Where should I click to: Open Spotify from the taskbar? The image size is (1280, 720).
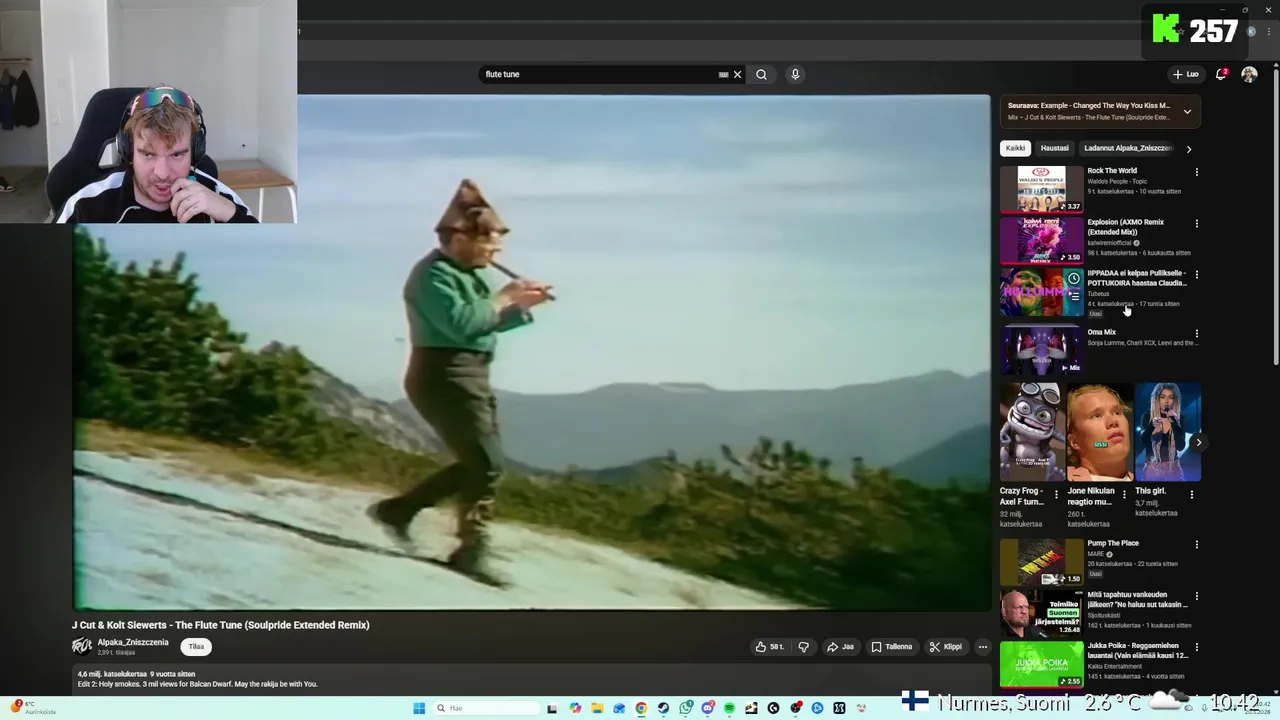(x=729, y=708)
